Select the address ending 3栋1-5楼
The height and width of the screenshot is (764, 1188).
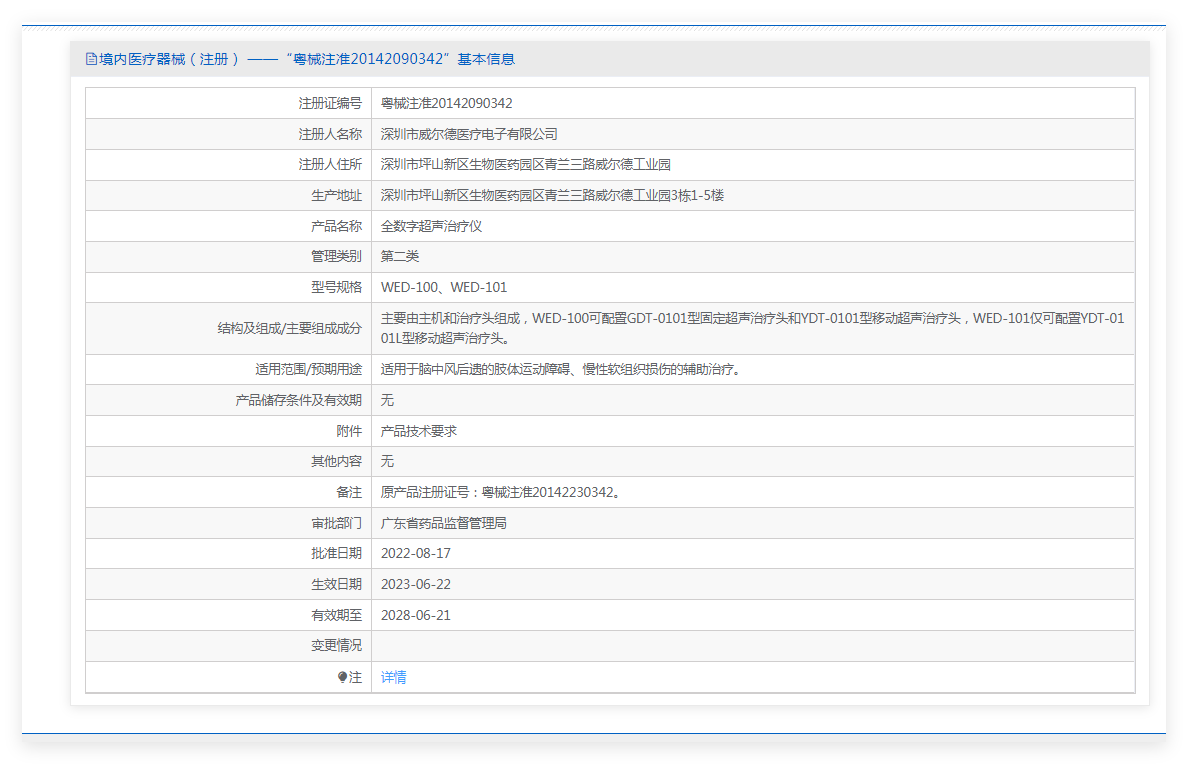(552, 196)
